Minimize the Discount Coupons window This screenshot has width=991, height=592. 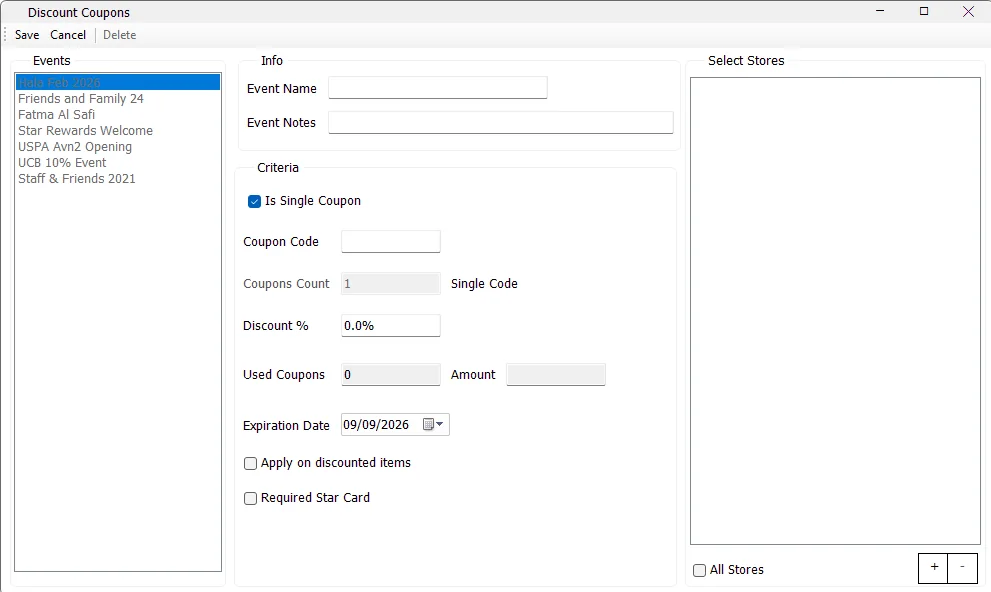(880, 11)
